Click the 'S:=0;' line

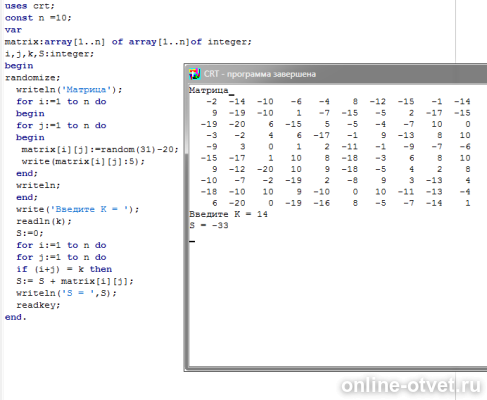[x=30, y=233]
